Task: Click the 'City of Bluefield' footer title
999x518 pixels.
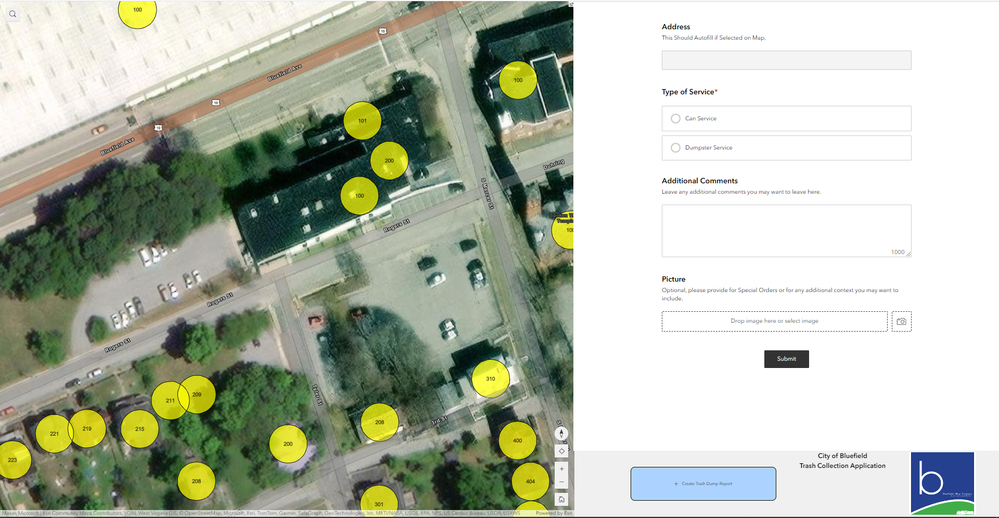Action: pos(842,456)
